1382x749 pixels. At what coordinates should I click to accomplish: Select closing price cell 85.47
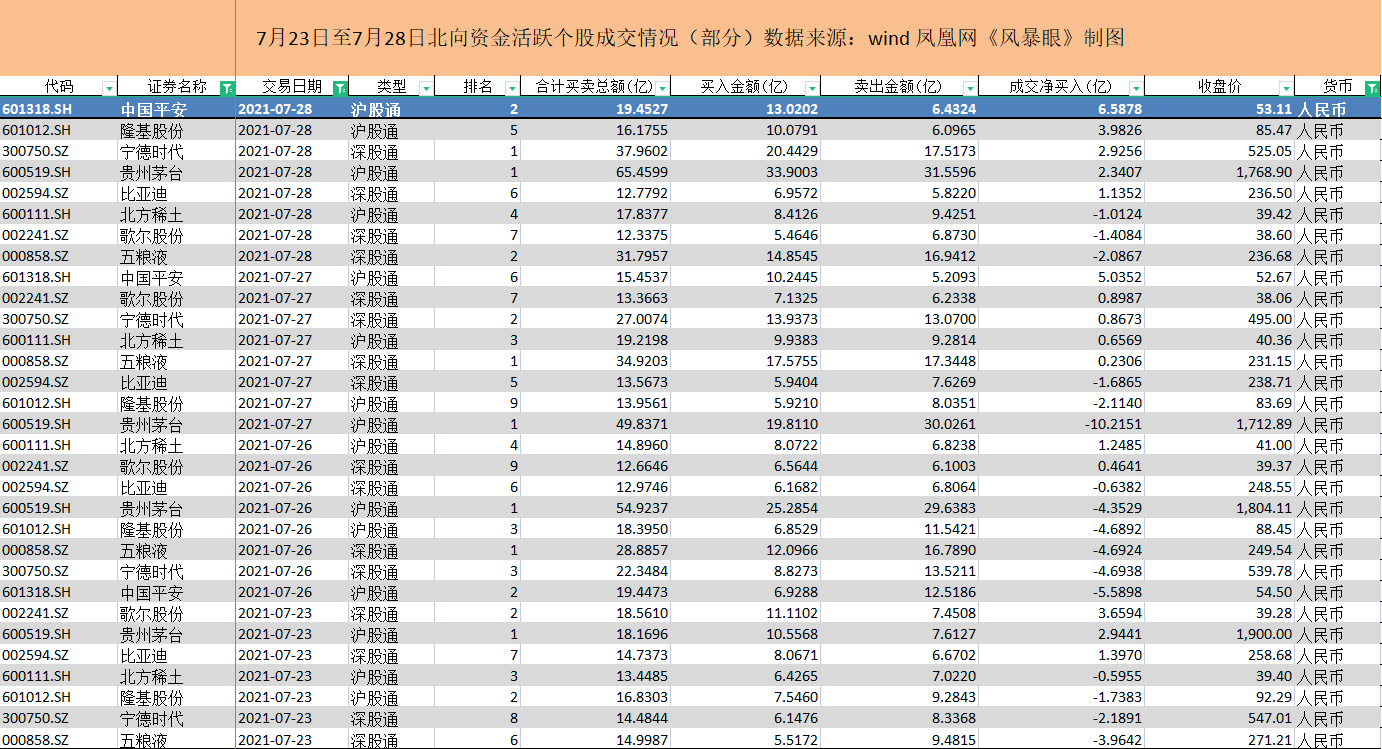[1219, 130]
